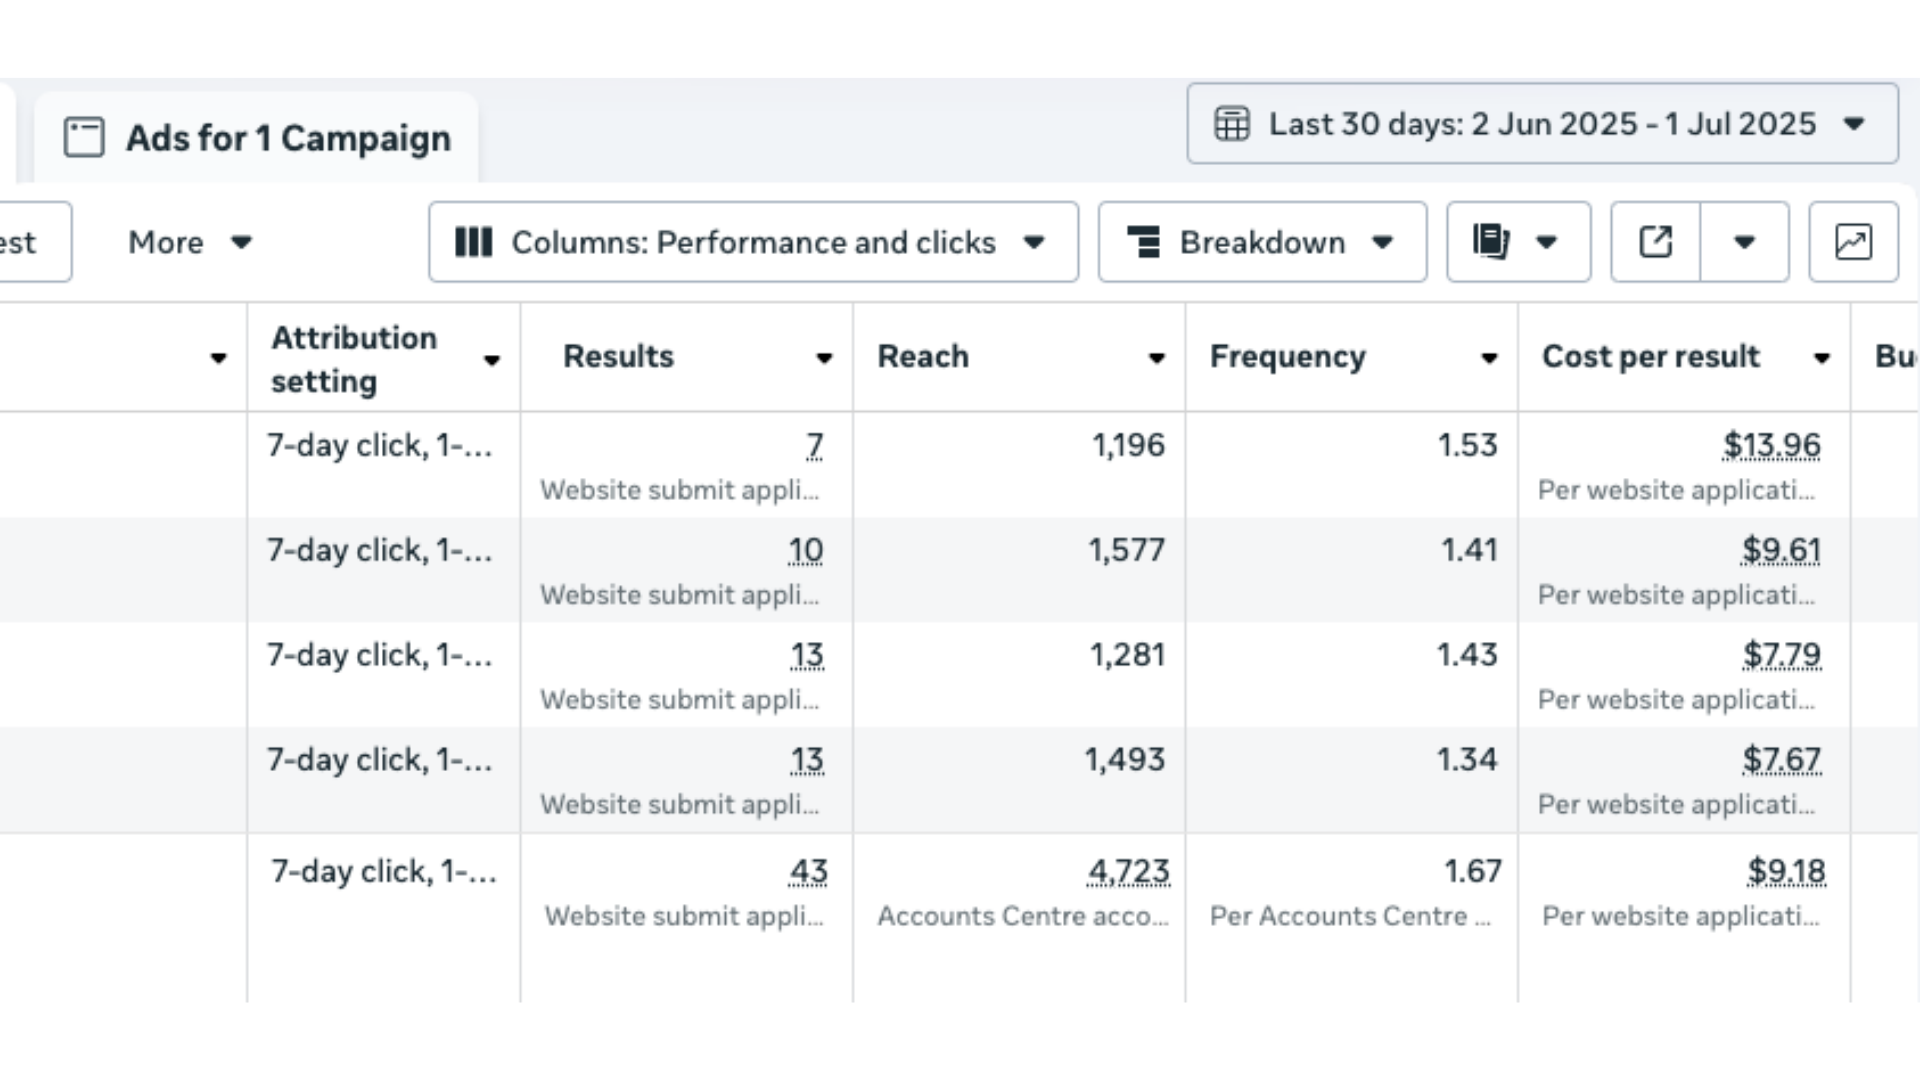
Task: Click the Breakdown hierarchy icon
Action: click(x=1143, y=242)
